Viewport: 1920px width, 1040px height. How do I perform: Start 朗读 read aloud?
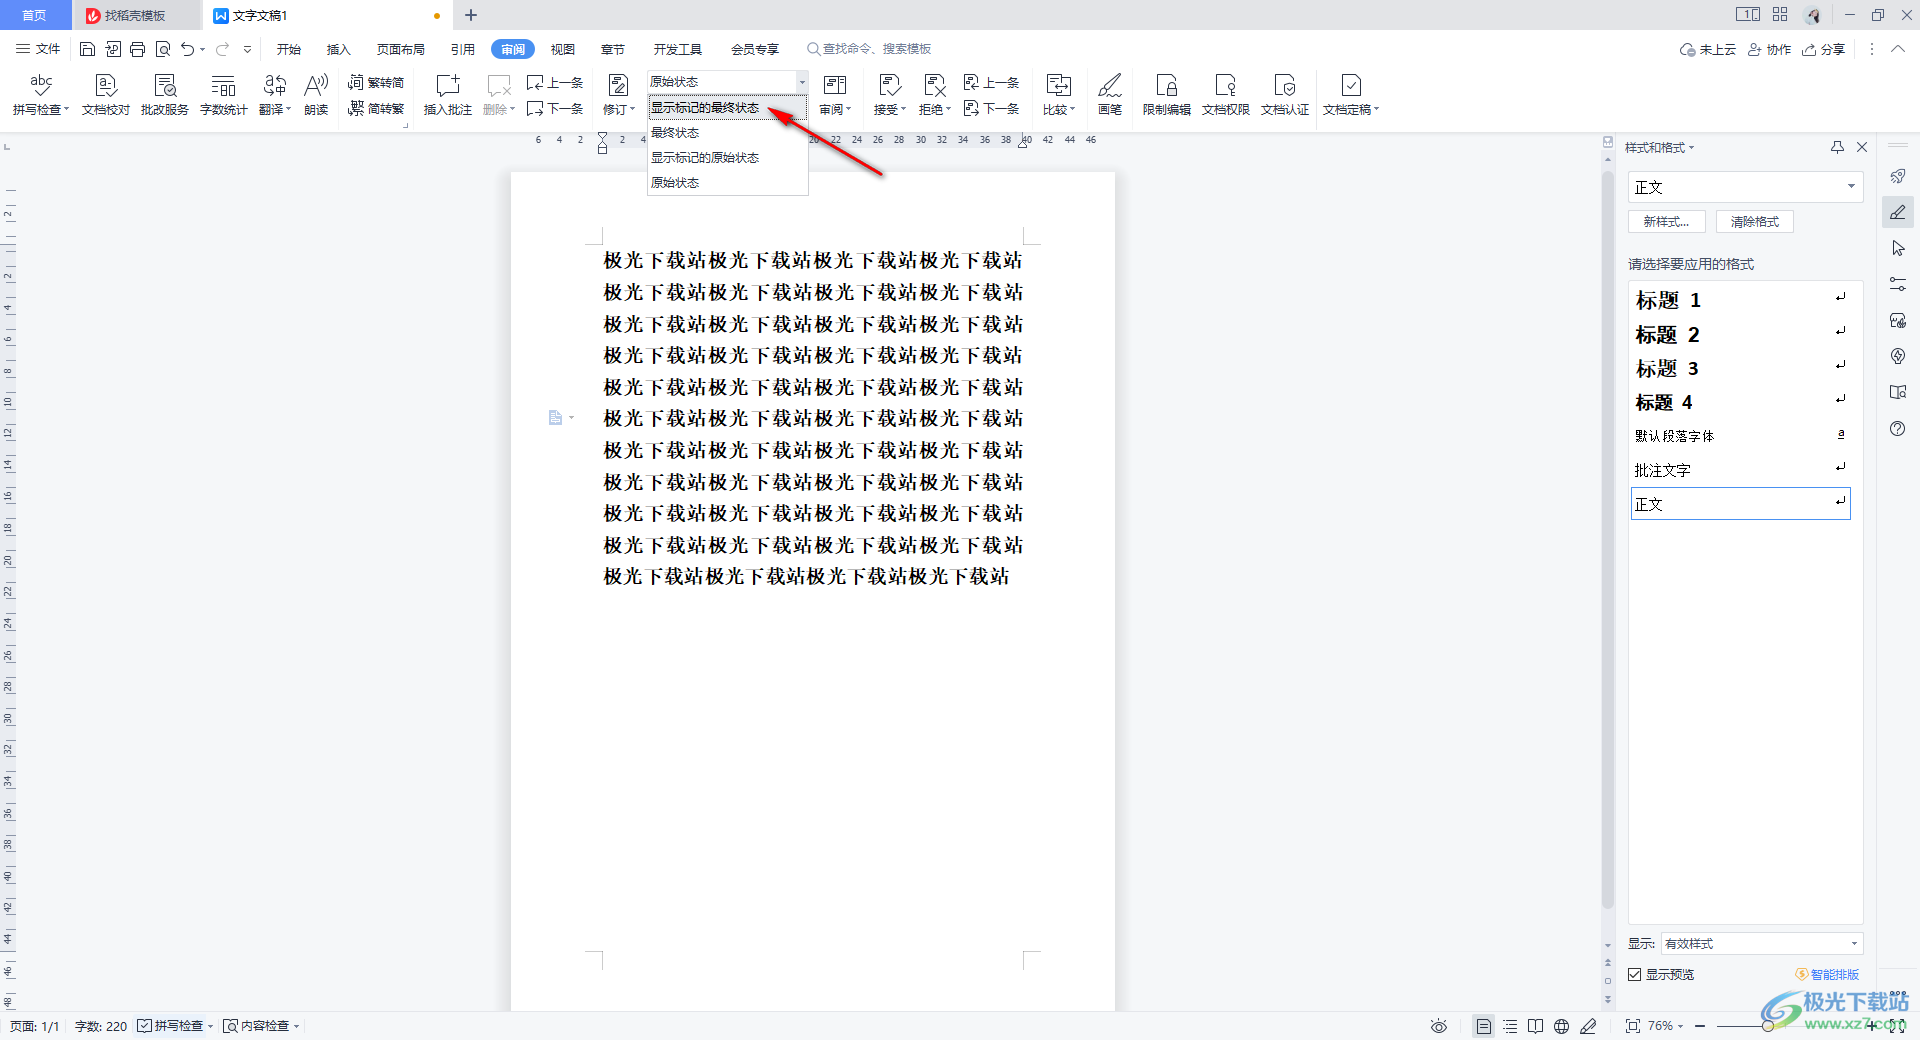click(x=316, y=95)
